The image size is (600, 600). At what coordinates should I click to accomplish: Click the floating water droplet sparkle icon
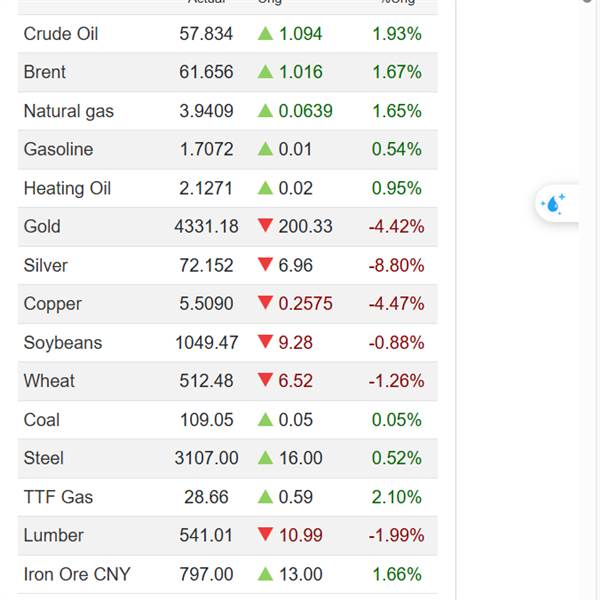coord(553,204)
